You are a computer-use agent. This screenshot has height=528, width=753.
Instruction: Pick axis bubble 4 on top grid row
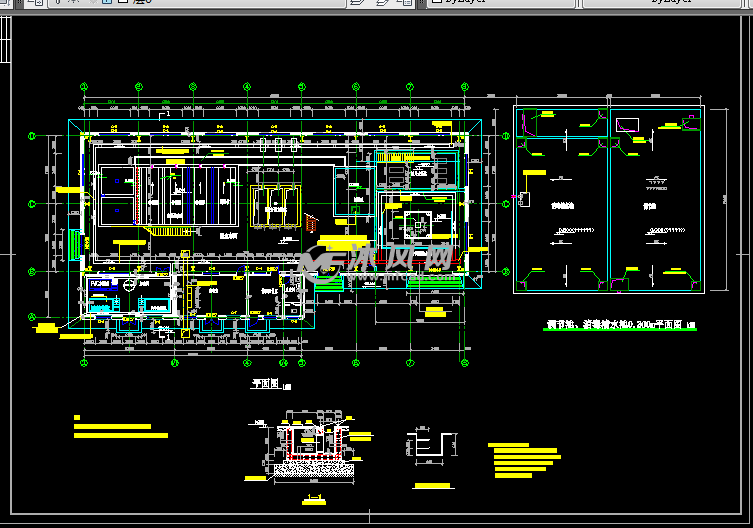(x=247, y=87)
